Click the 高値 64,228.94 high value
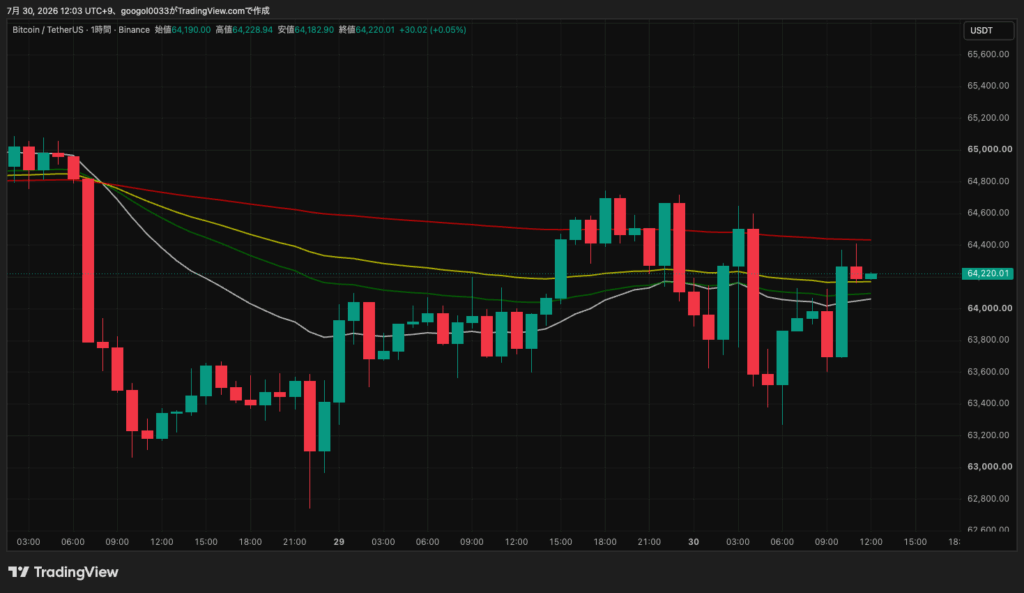The image size is (1024, 593). [x=244, y=30]
